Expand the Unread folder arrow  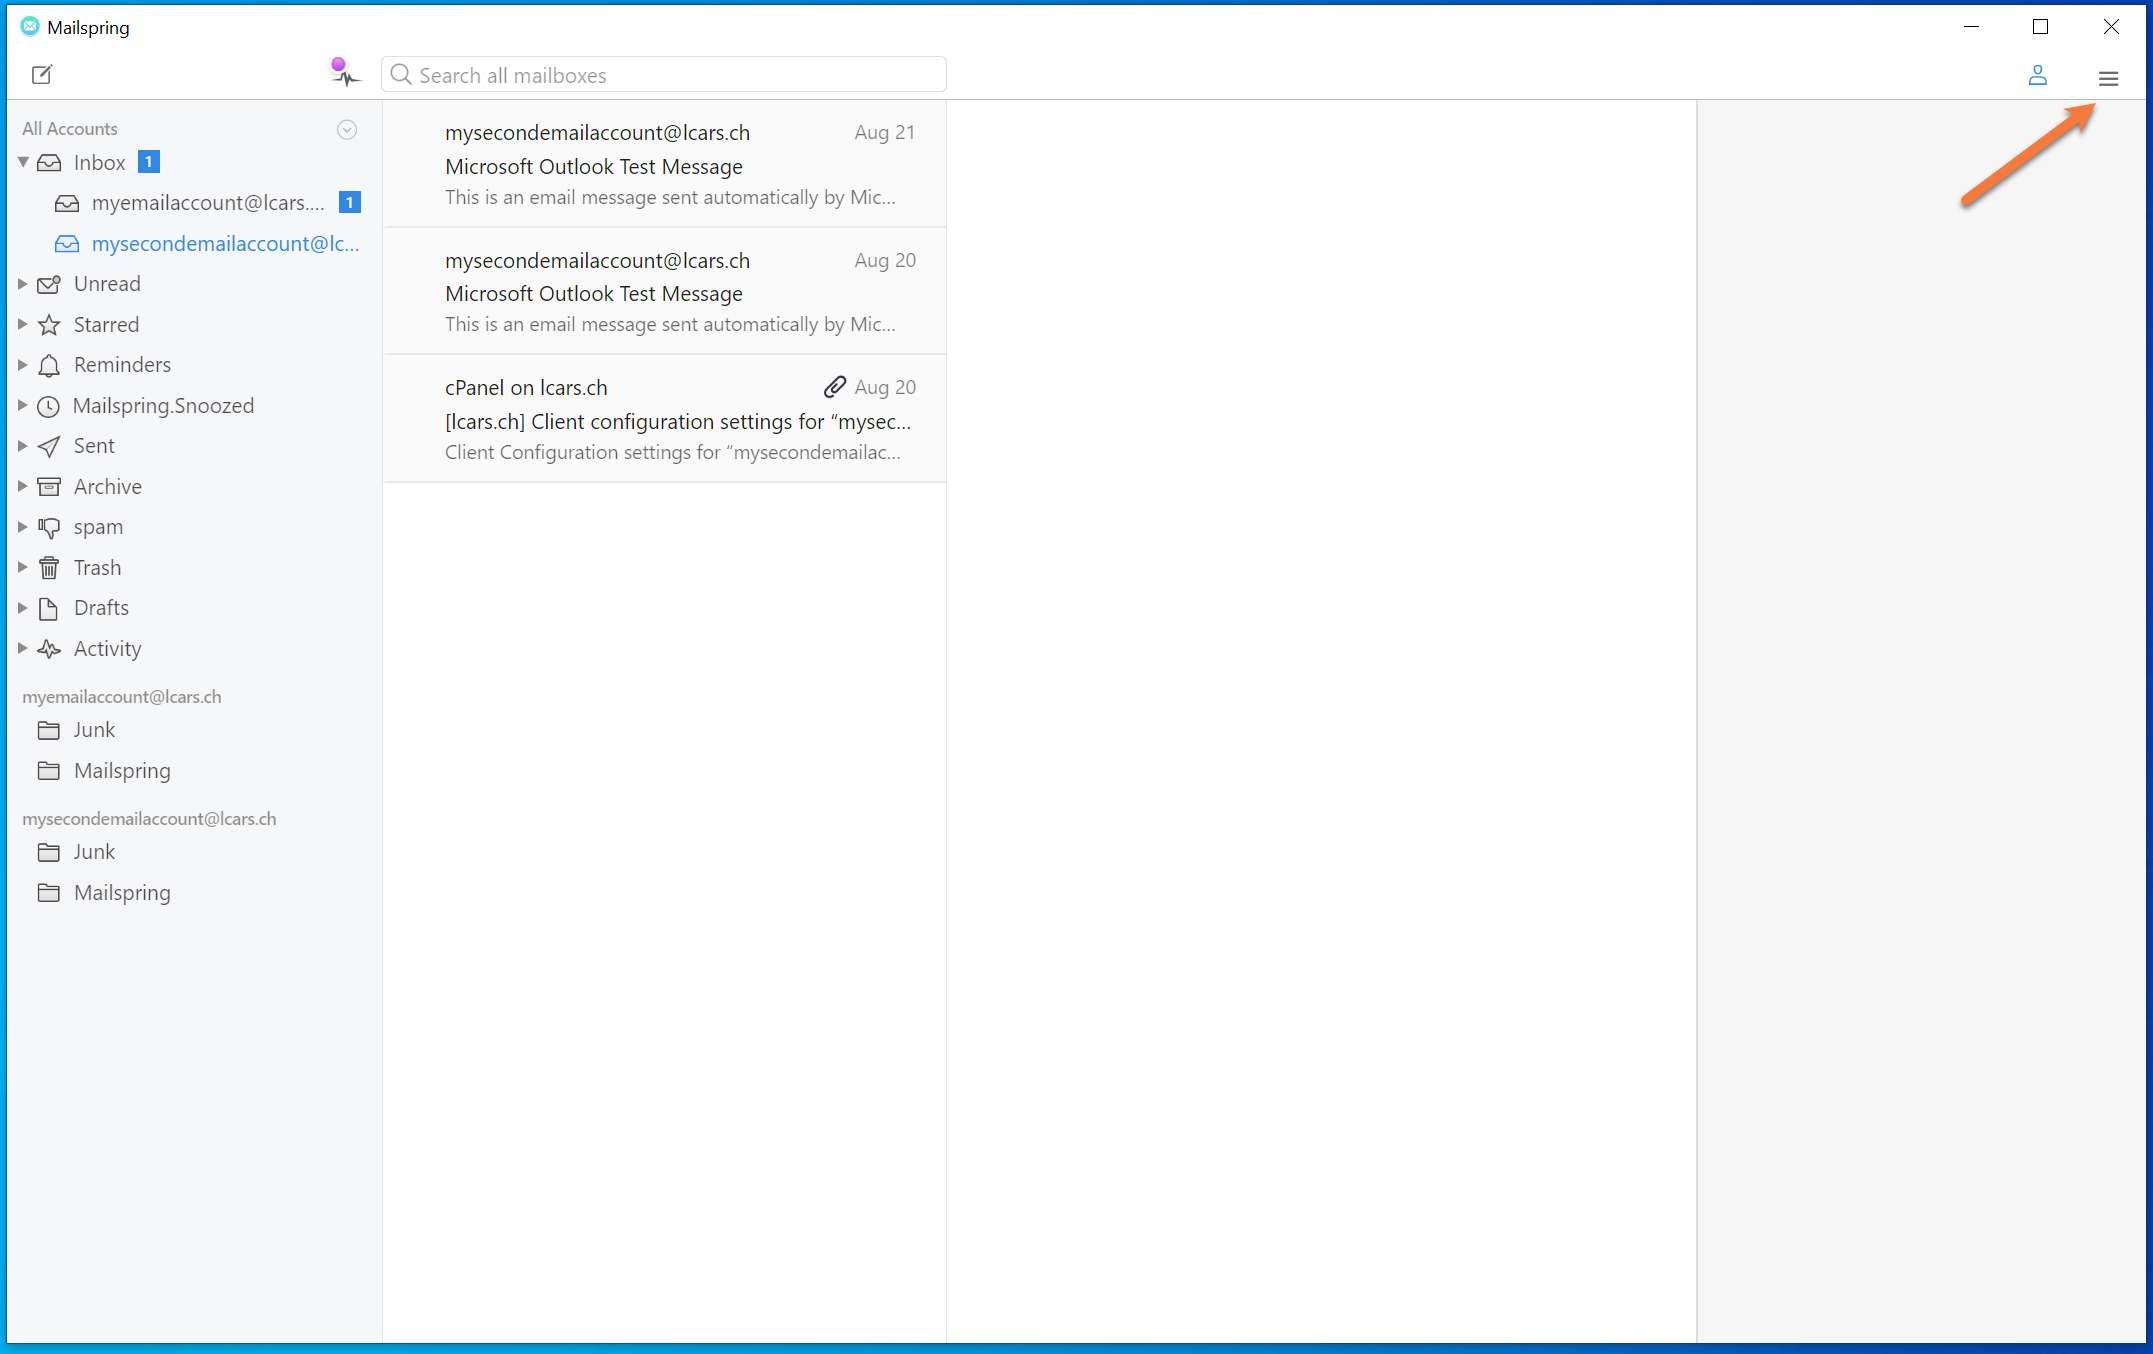coord(22,284)
